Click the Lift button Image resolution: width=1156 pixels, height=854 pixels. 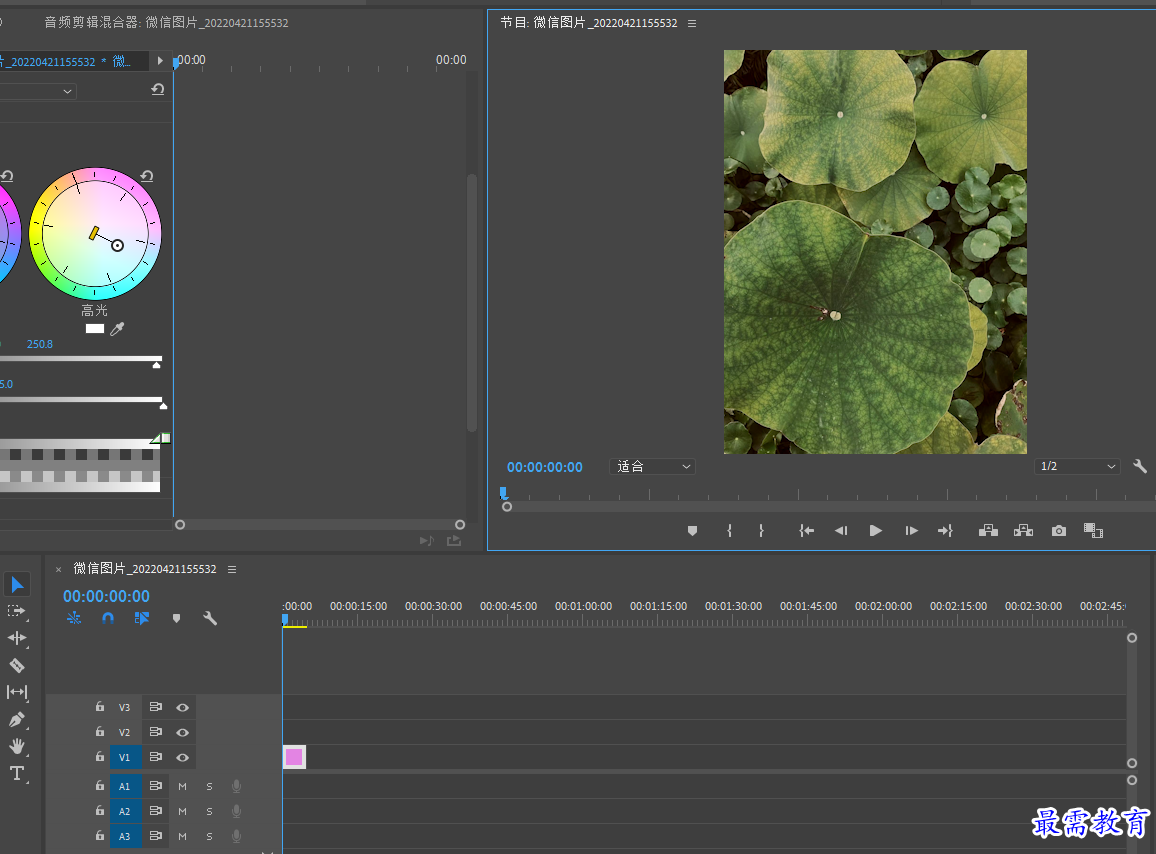tap(988, 530)
